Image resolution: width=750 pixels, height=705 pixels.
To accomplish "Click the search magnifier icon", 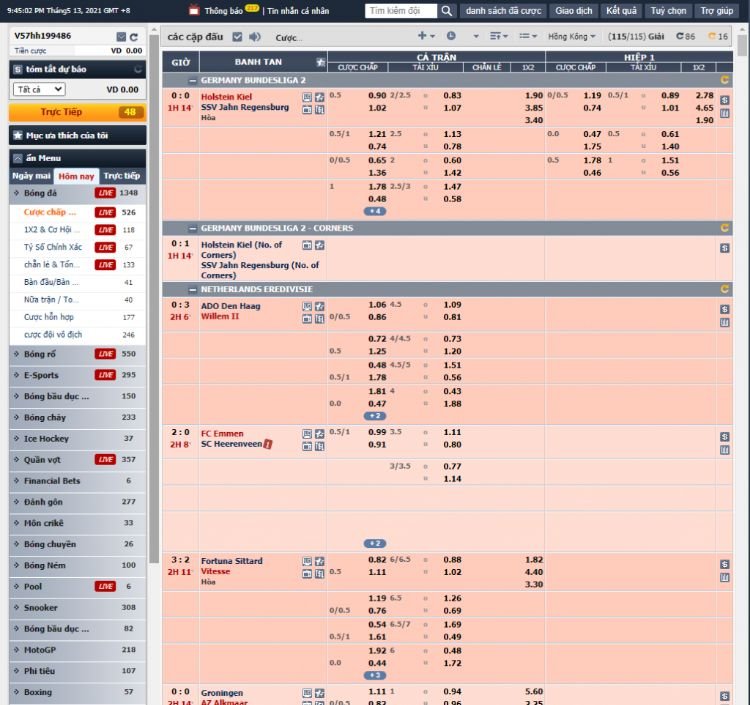I will [x=445, y=11].
